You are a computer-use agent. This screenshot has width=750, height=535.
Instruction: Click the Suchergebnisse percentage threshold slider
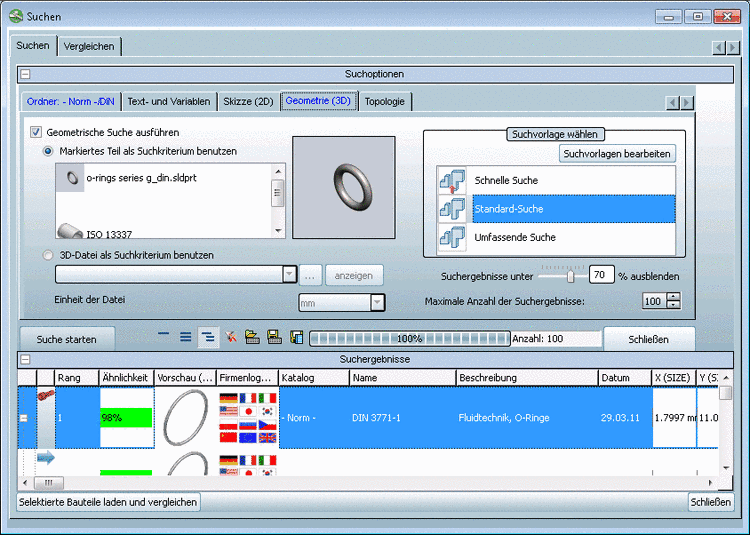570,275
